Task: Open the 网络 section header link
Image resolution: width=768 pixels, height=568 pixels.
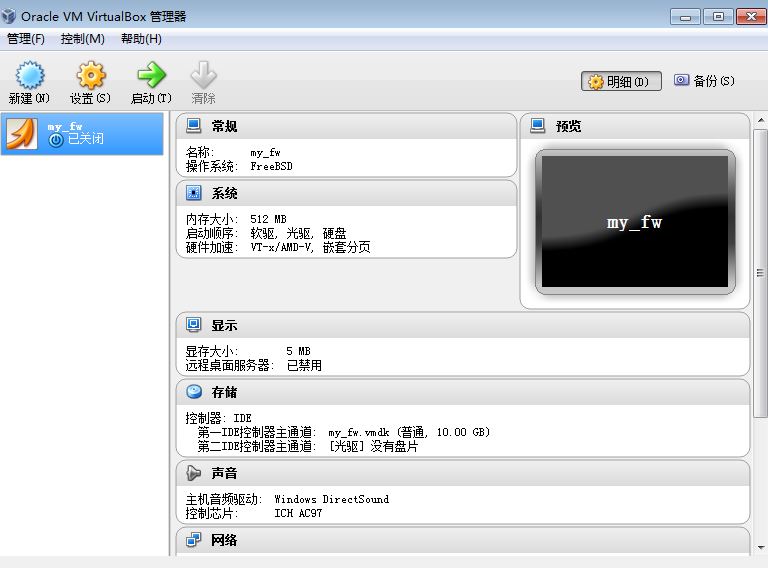Action: pyautogui.click(x=224, y=540)
